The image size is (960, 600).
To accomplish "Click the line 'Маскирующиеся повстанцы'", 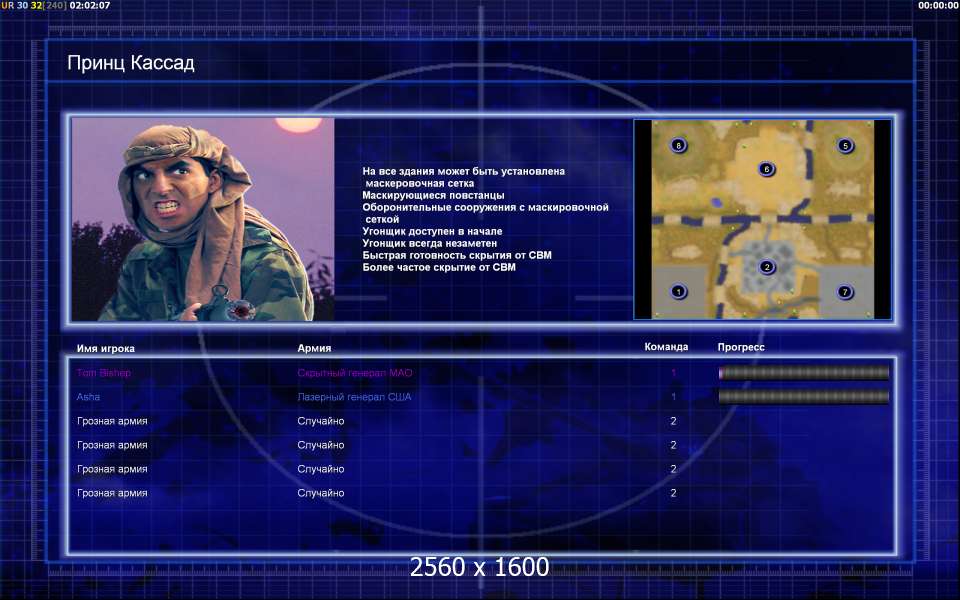I will (433, 195).
